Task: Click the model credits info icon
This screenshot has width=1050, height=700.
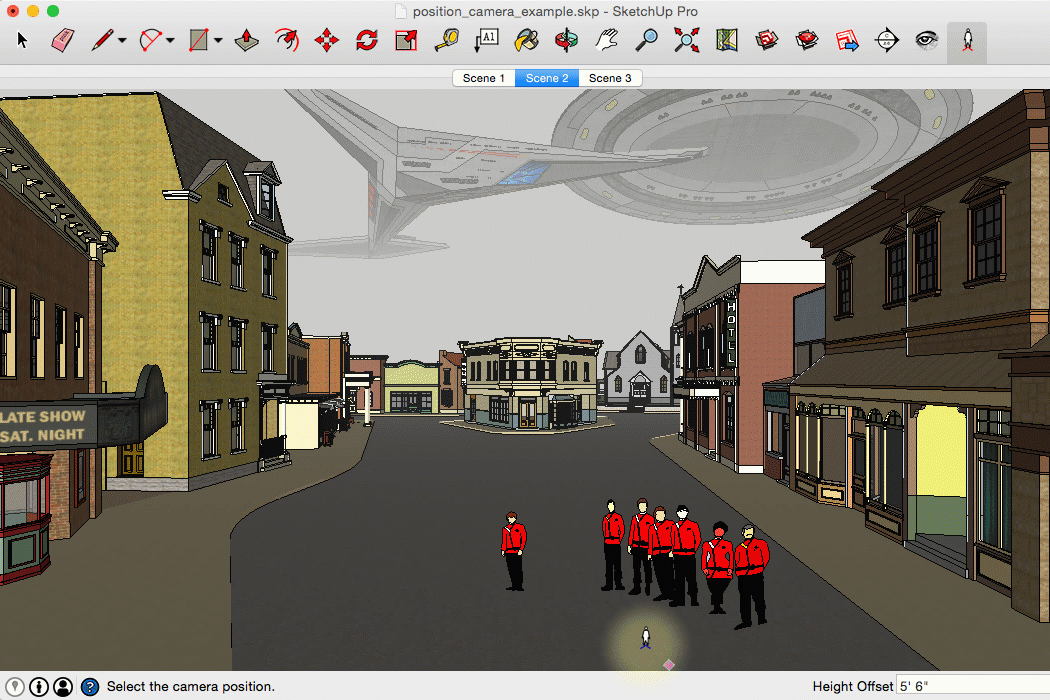Action: [x=39, y=687]
